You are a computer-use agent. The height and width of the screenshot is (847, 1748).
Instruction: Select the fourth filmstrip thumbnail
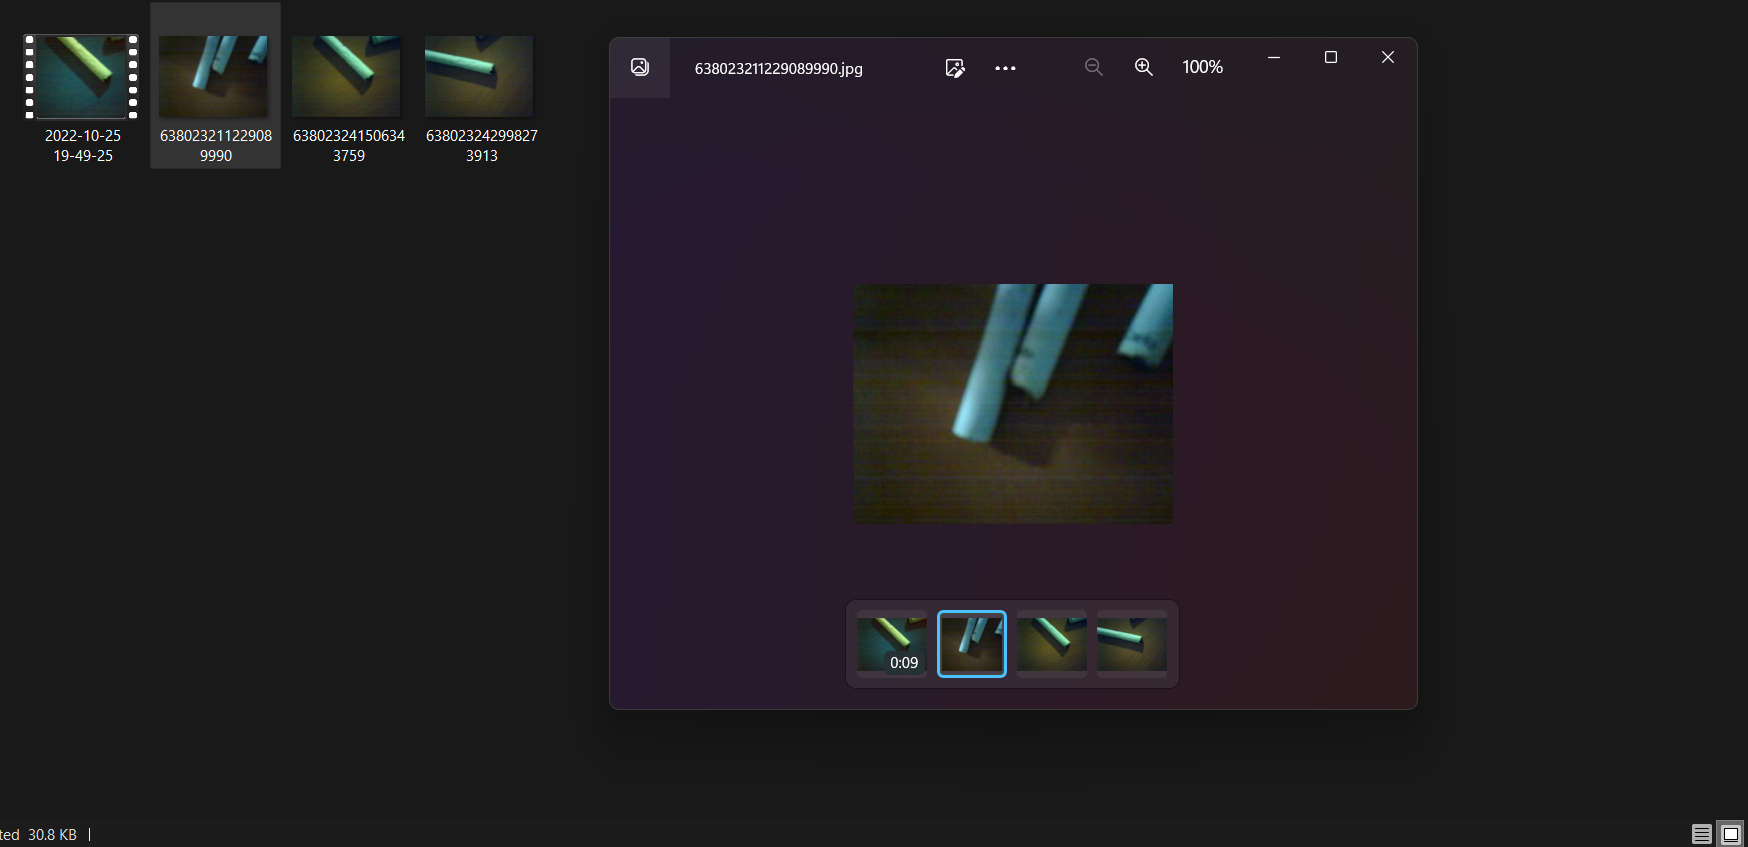(x=1132, y=644)
